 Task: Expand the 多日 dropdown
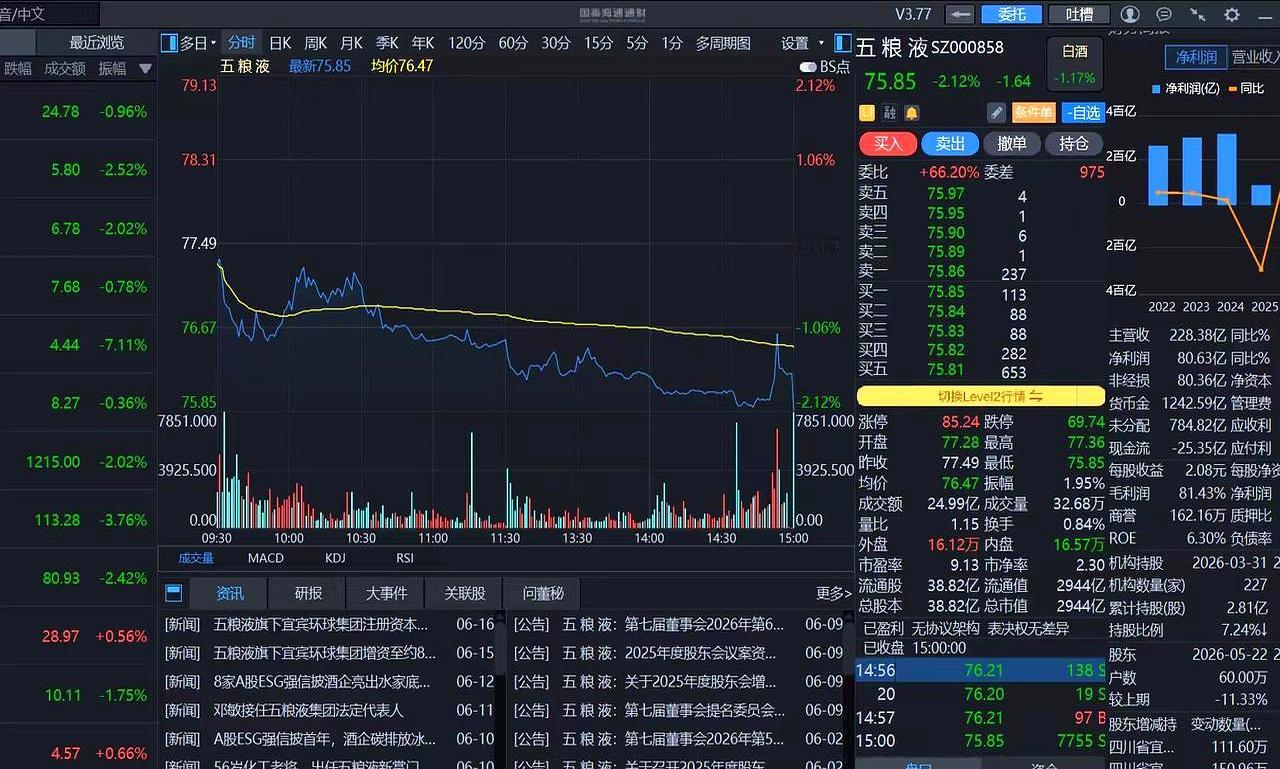tap(198, 43)
